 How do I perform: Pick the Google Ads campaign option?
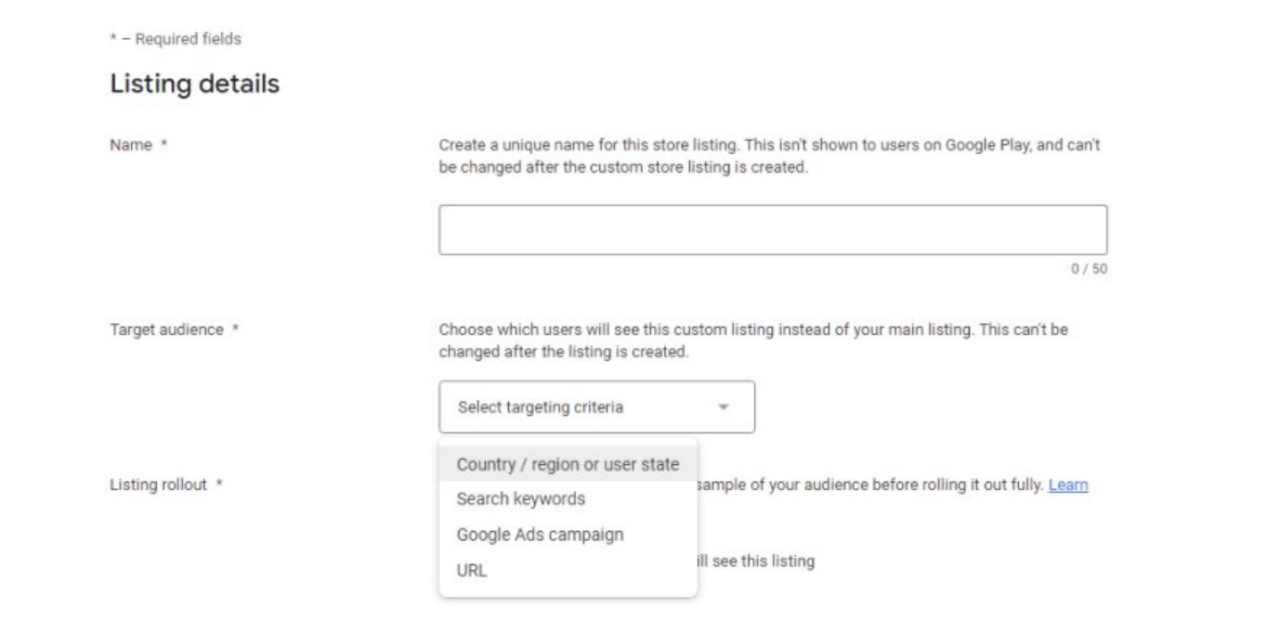pos(540,534)
